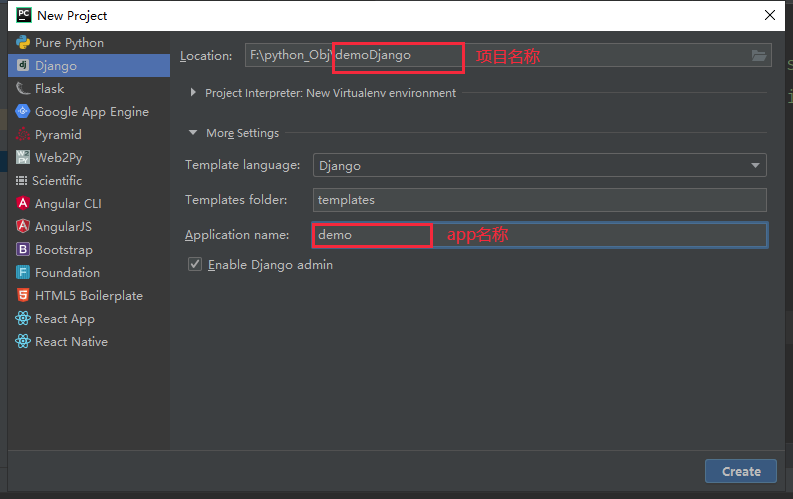This screenshot has height=499, width=793.
Task: Click the HTML5 Boilerplate shield icon
Action: (x=23, y=295)
